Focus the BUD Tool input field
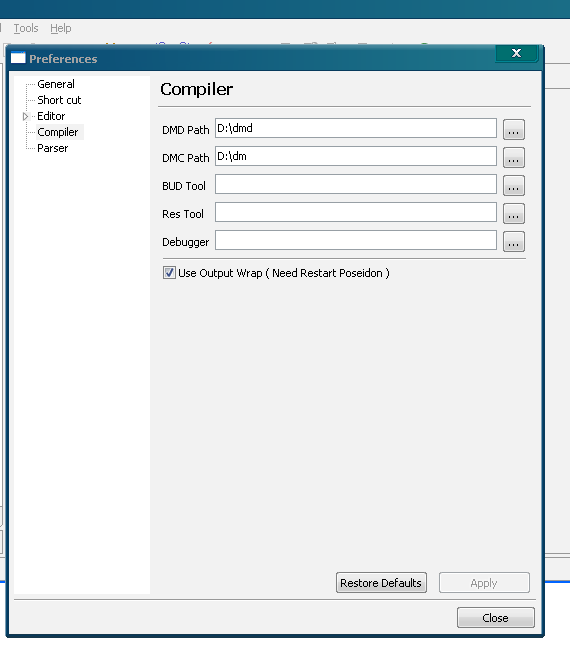Viewport: 570px width, 652px height. coord(356,184)
